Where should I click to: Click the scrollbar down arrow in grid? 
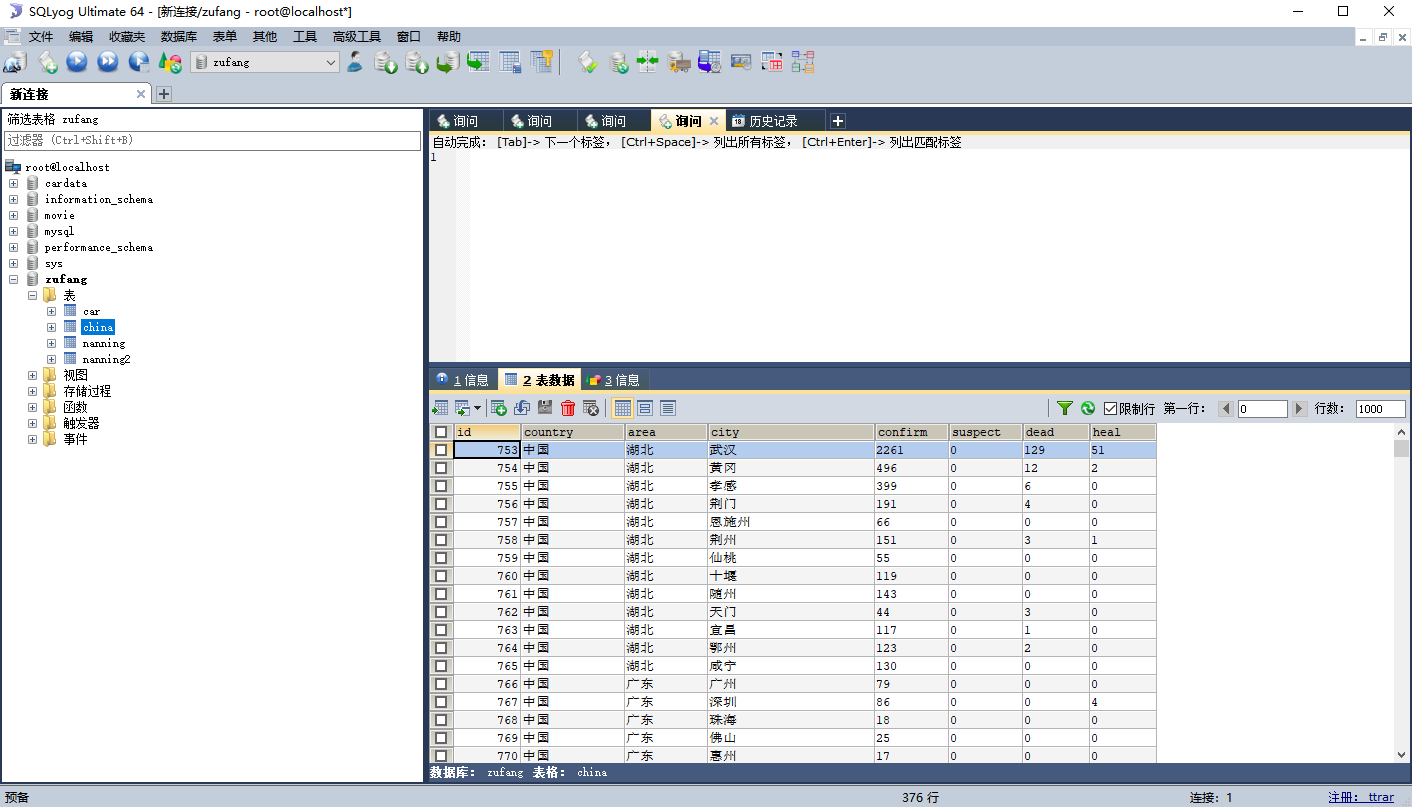coord(1401,755)
